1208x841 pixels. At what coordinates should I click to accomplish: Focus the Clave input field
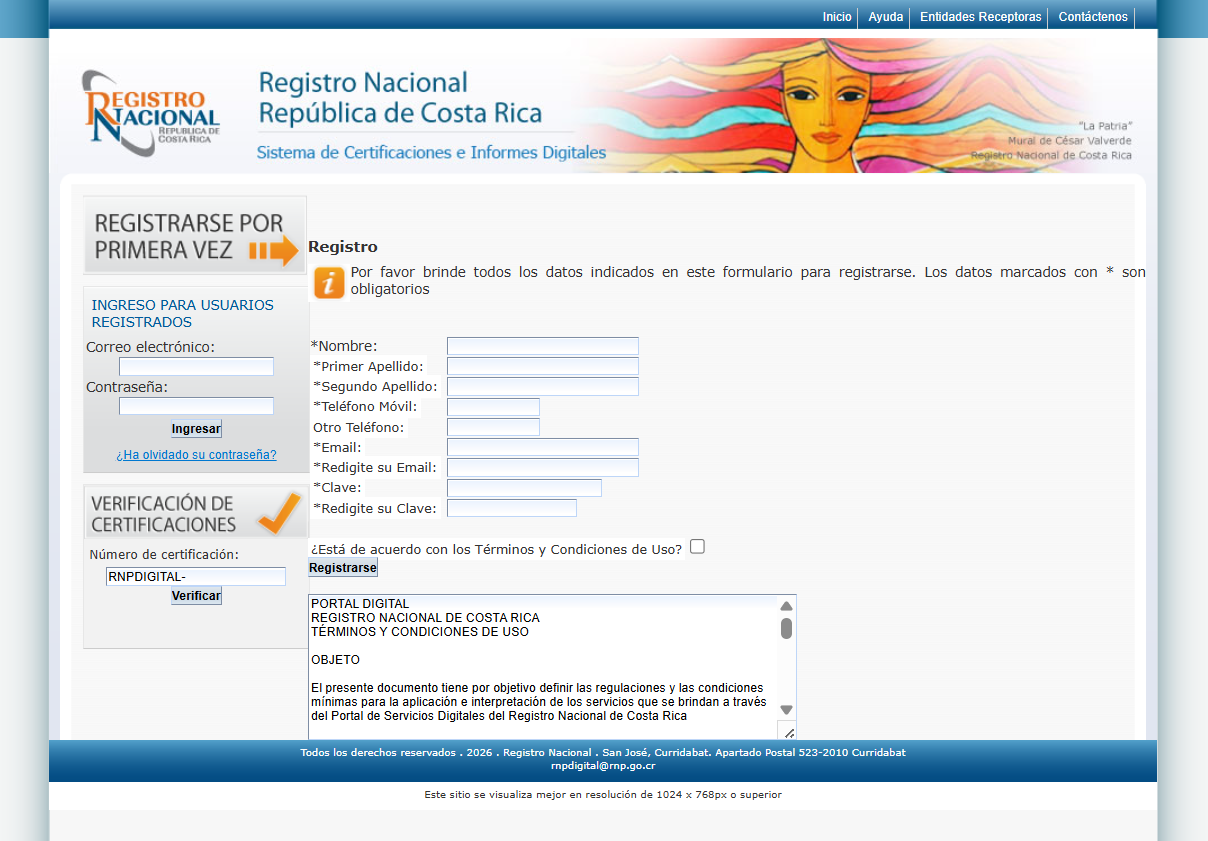tap(524, 488)
